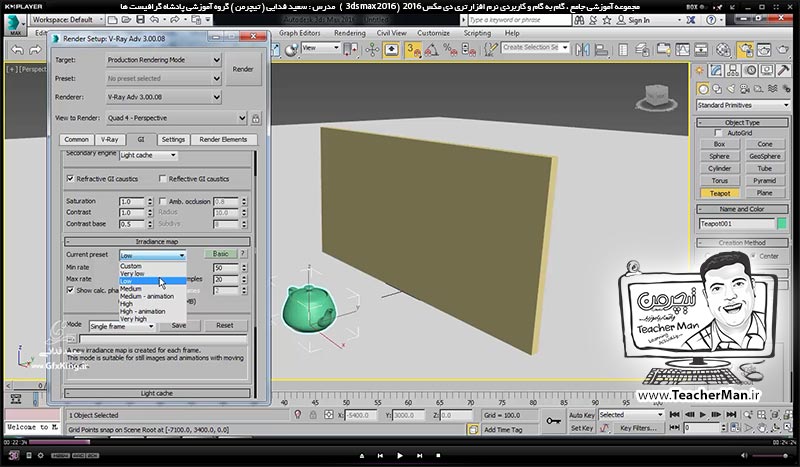Open the View to Render dropdown
This screenshot has height=467, width=800.
click(177, 118)
